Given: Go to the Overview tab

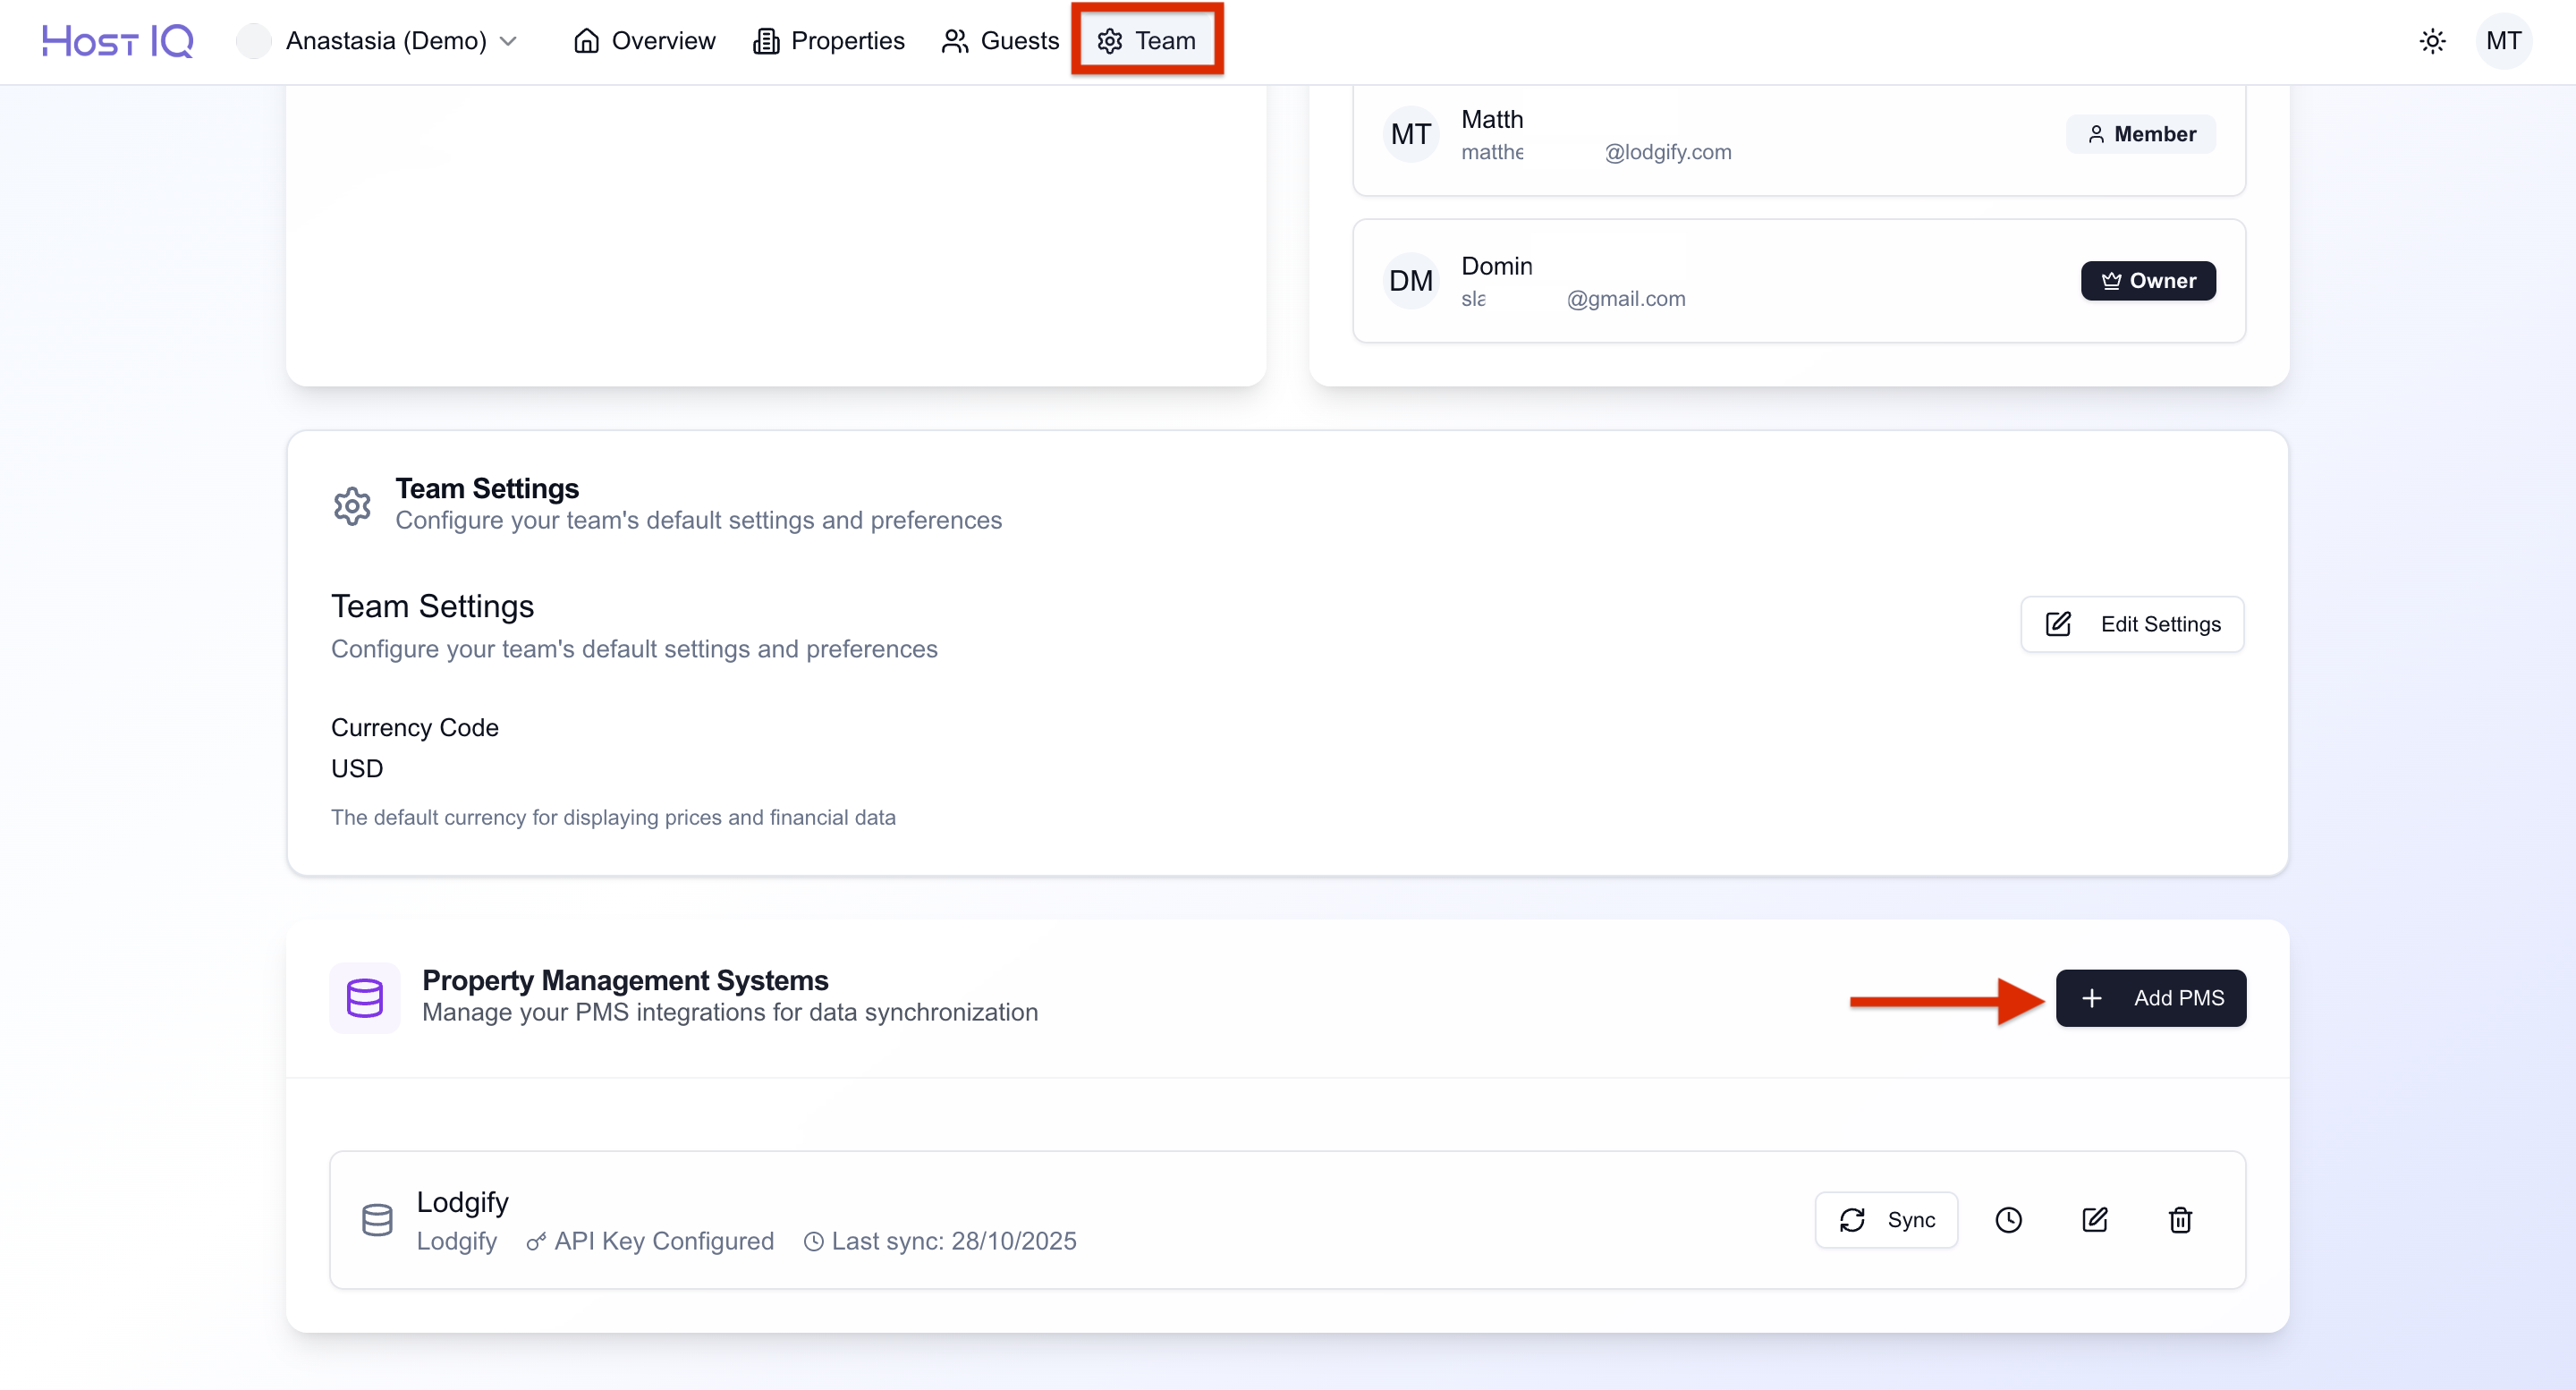Looking at the screenshot, I should [645, 41].
